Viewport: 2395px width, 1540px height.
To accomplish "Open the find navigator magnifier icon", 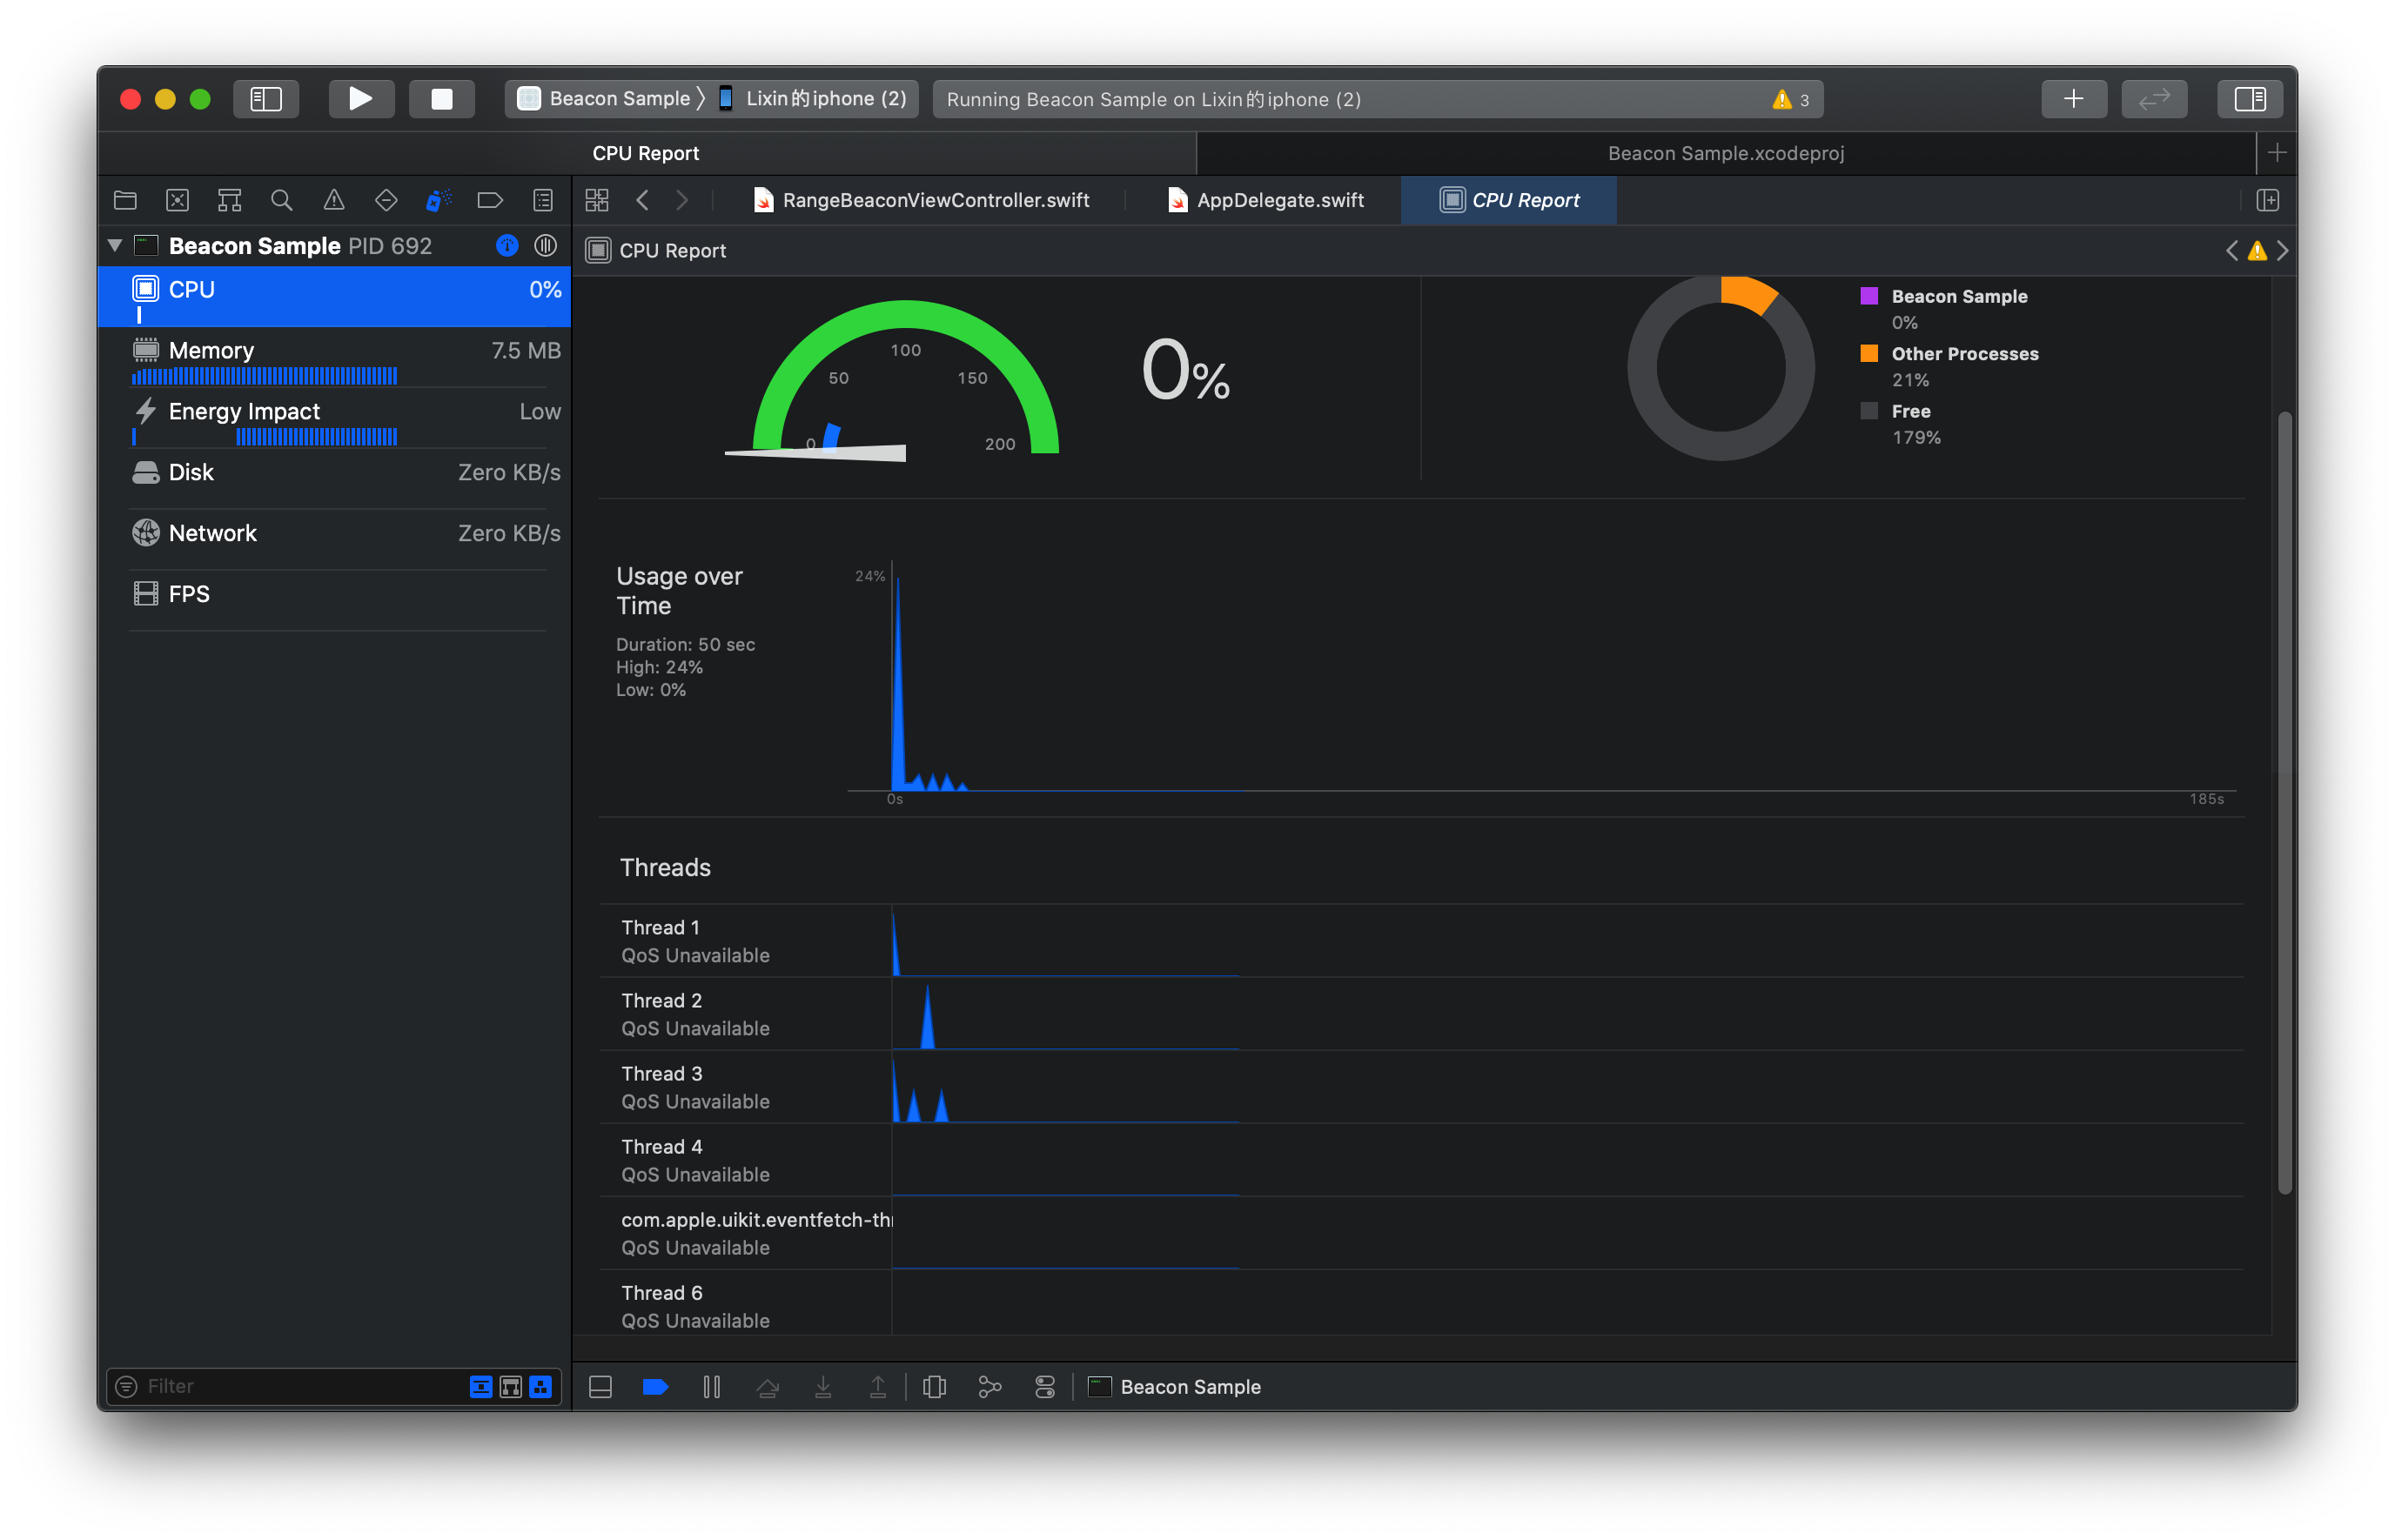I will (281, 200).
